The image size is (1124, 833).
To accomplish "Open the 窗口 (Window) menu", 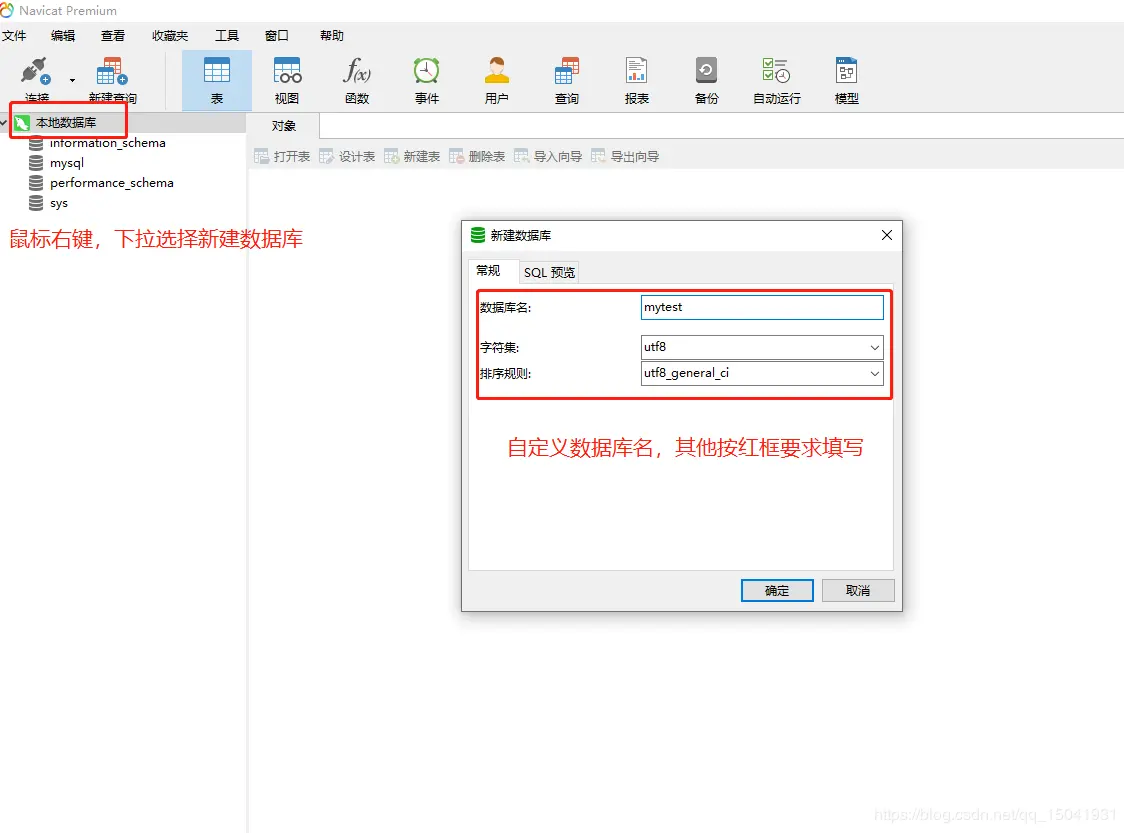I will 277,36.
